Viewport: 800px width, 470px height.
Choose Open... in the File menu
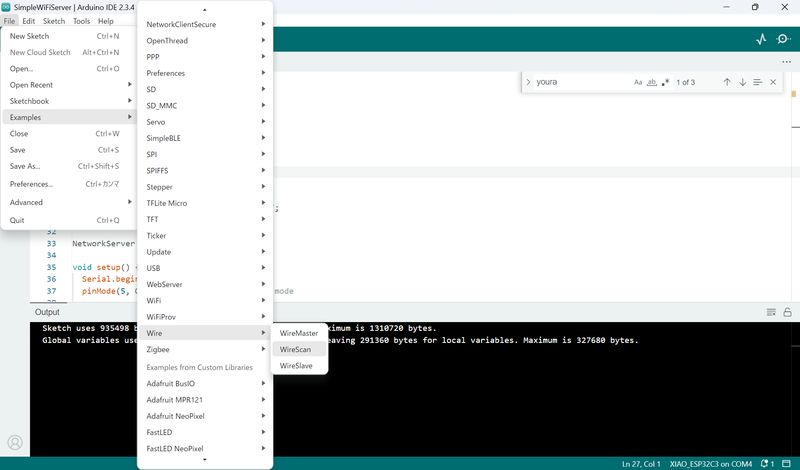[68, 68]
